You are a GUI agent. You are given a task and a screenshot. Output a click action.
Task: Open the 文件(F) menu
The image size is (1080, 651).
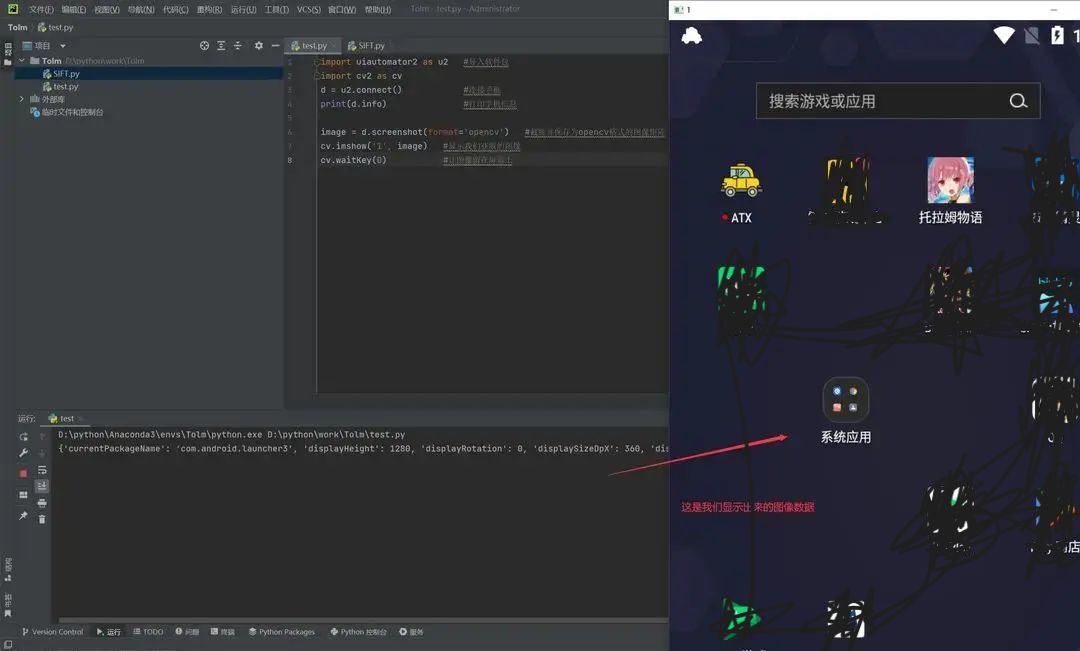click(41, 10)
